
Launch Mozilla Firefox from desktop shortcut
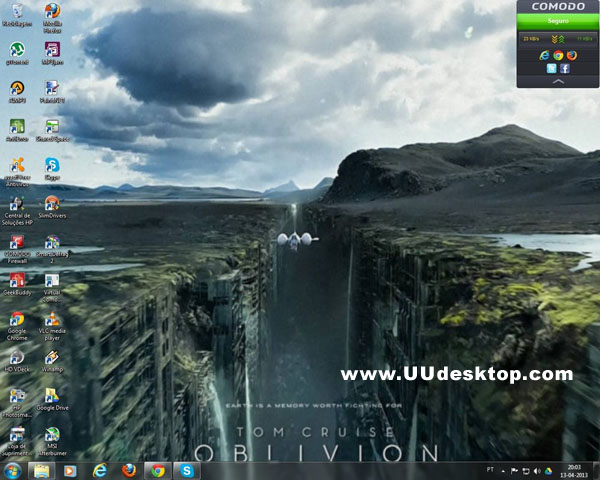(52, 18)
